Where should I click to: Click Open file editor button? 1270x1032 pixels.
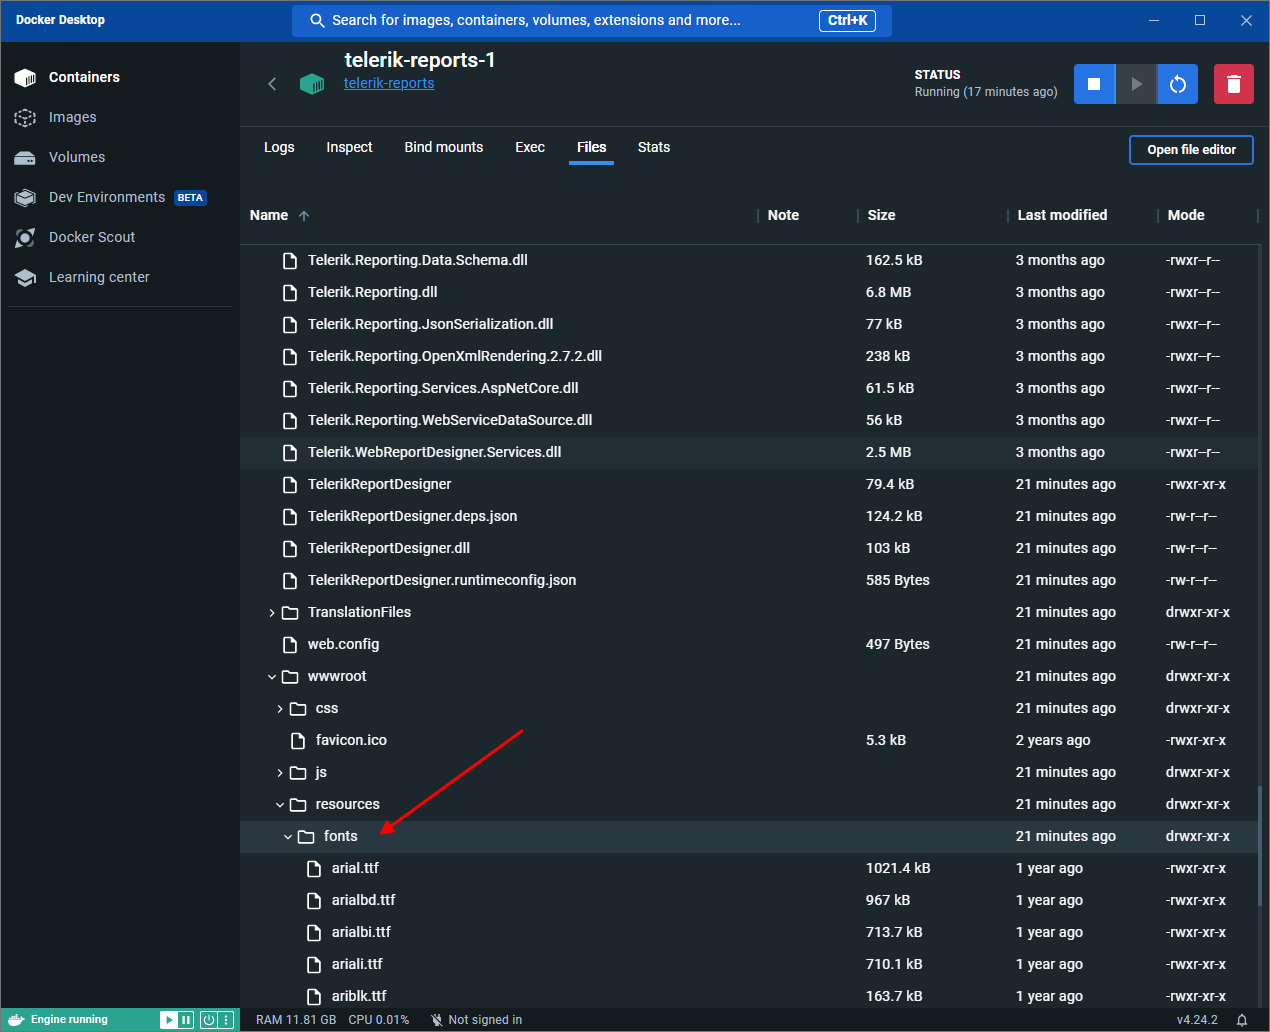tap(1191, 150)
